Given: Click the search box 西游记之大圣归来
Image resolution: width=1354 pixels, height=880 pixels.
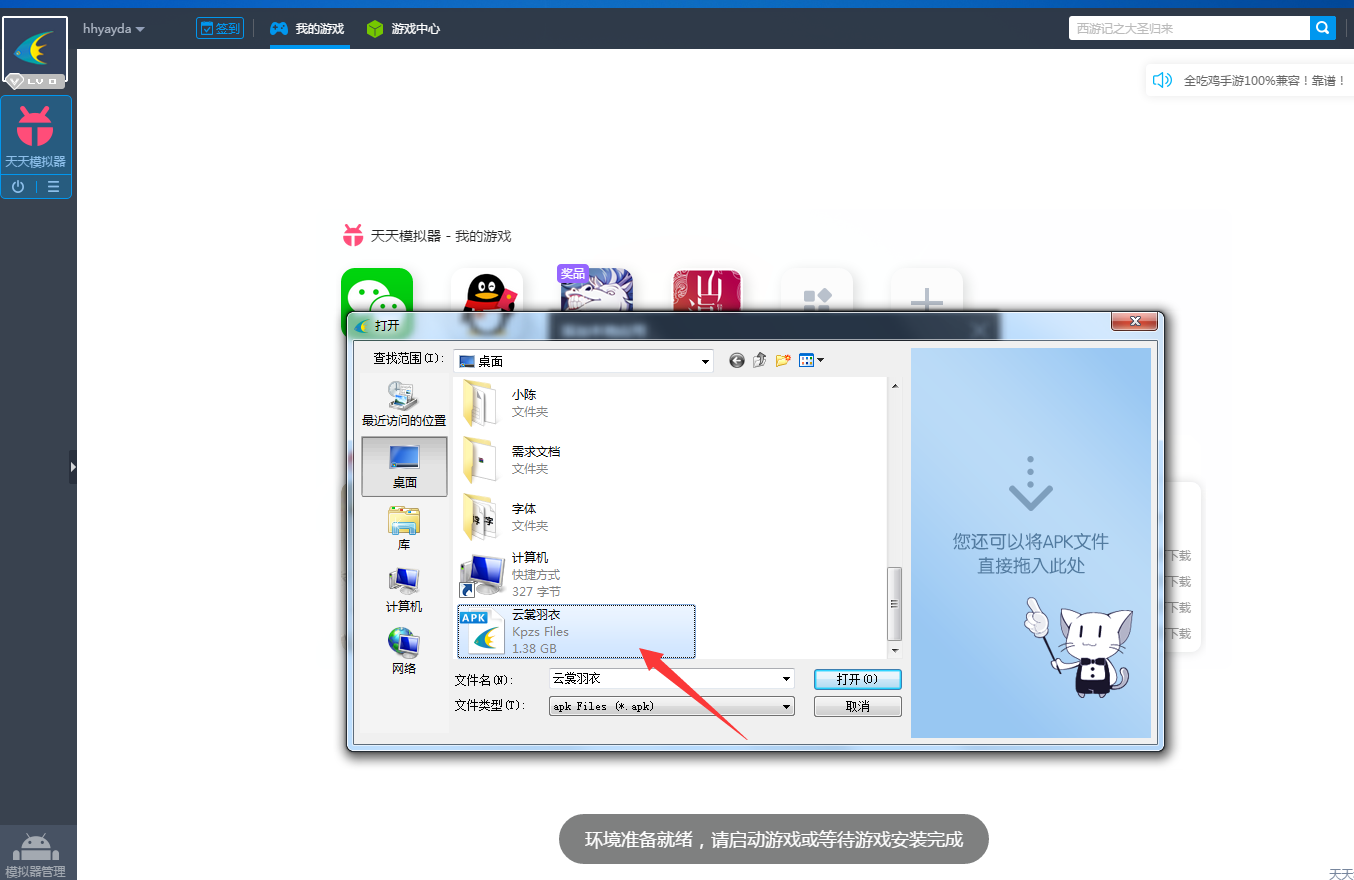Looking at the screenshot, I should (1189, 28).
